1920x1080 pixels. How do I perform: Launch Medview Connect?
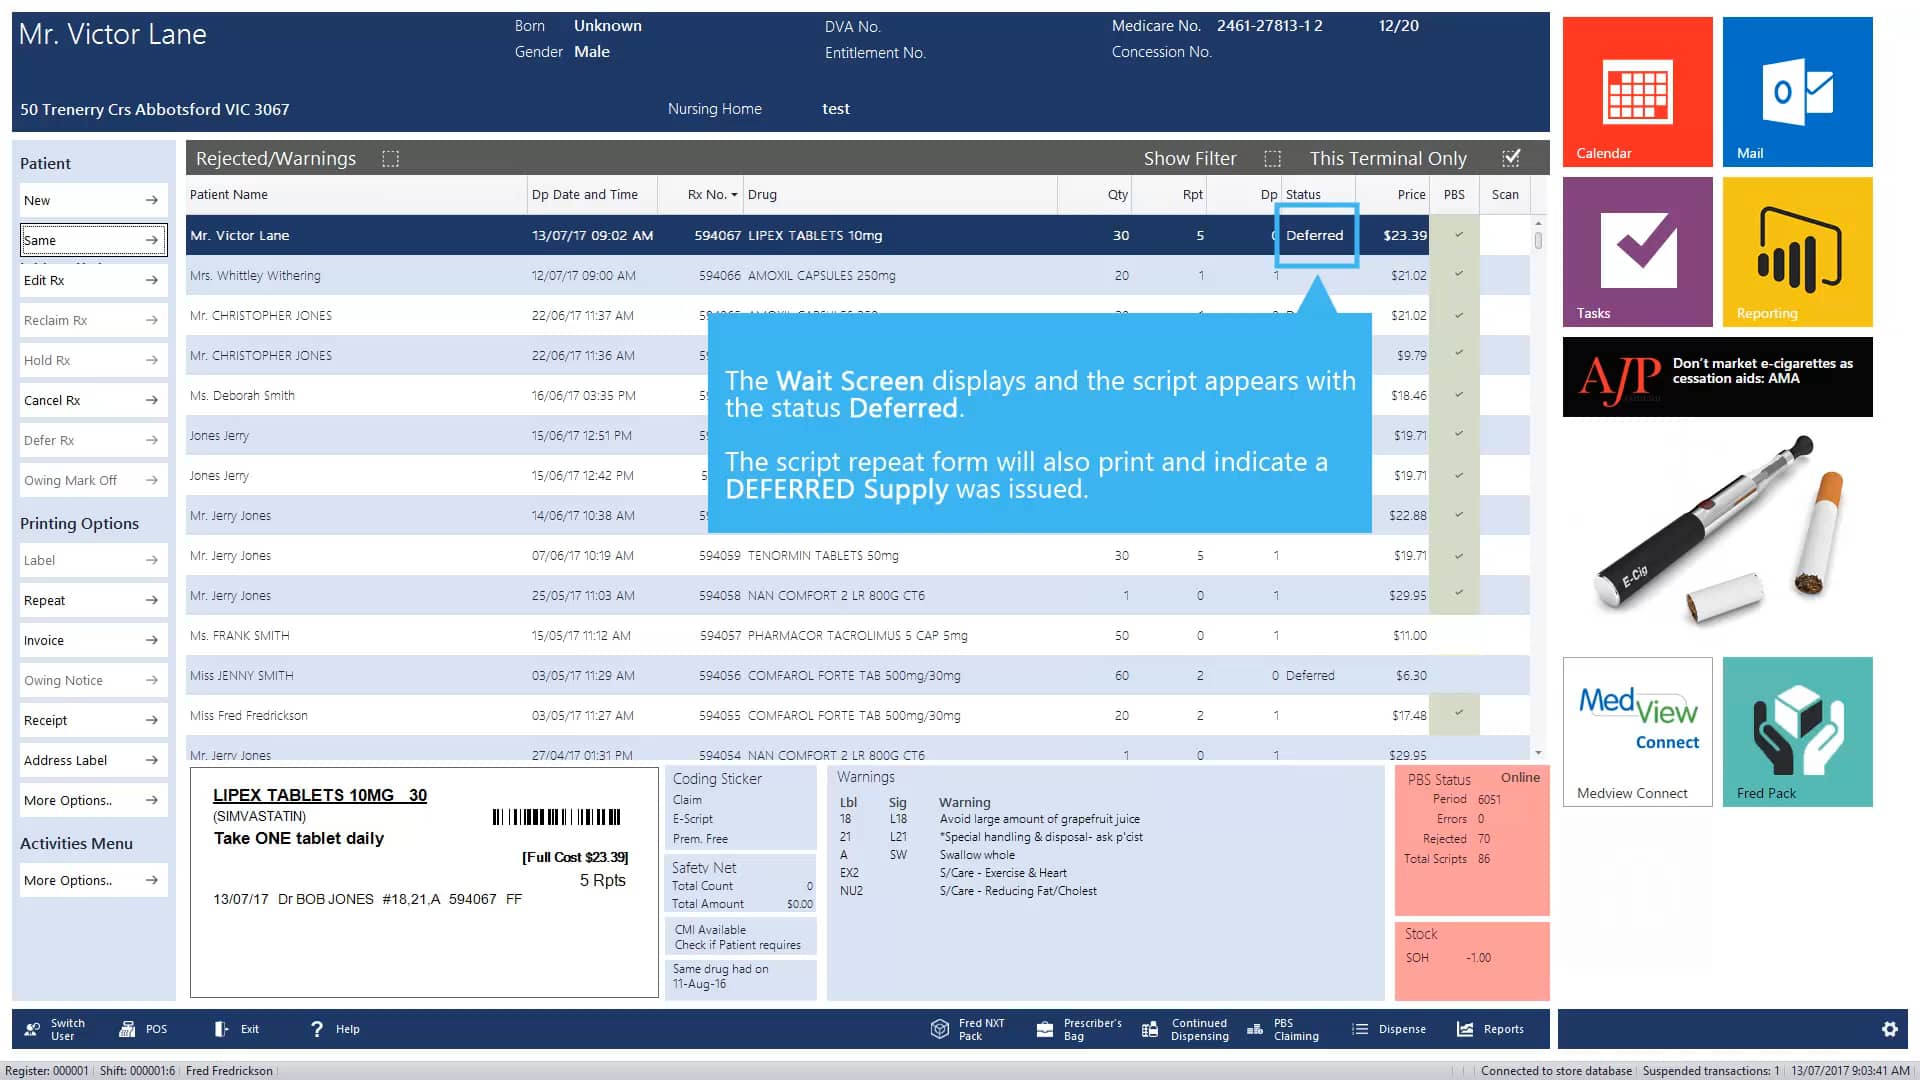(x=1637, y=730)
